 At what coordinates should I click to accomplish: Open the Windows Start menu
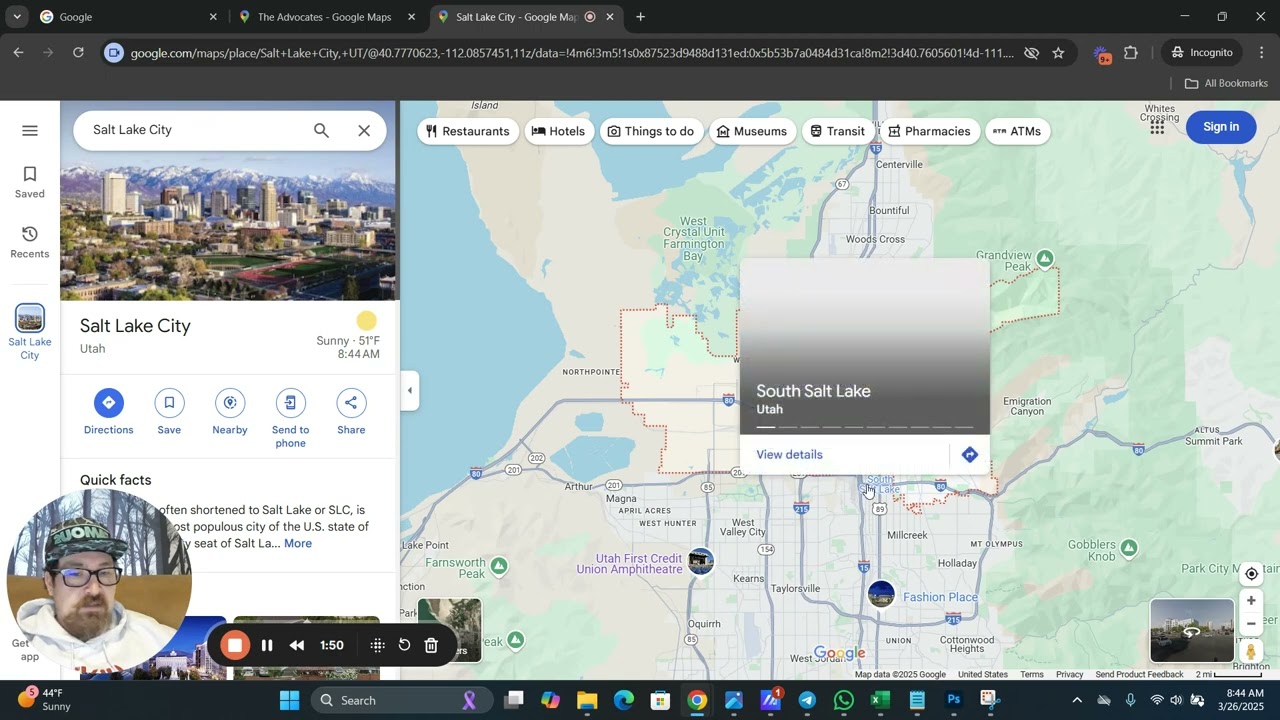point(289,700)
